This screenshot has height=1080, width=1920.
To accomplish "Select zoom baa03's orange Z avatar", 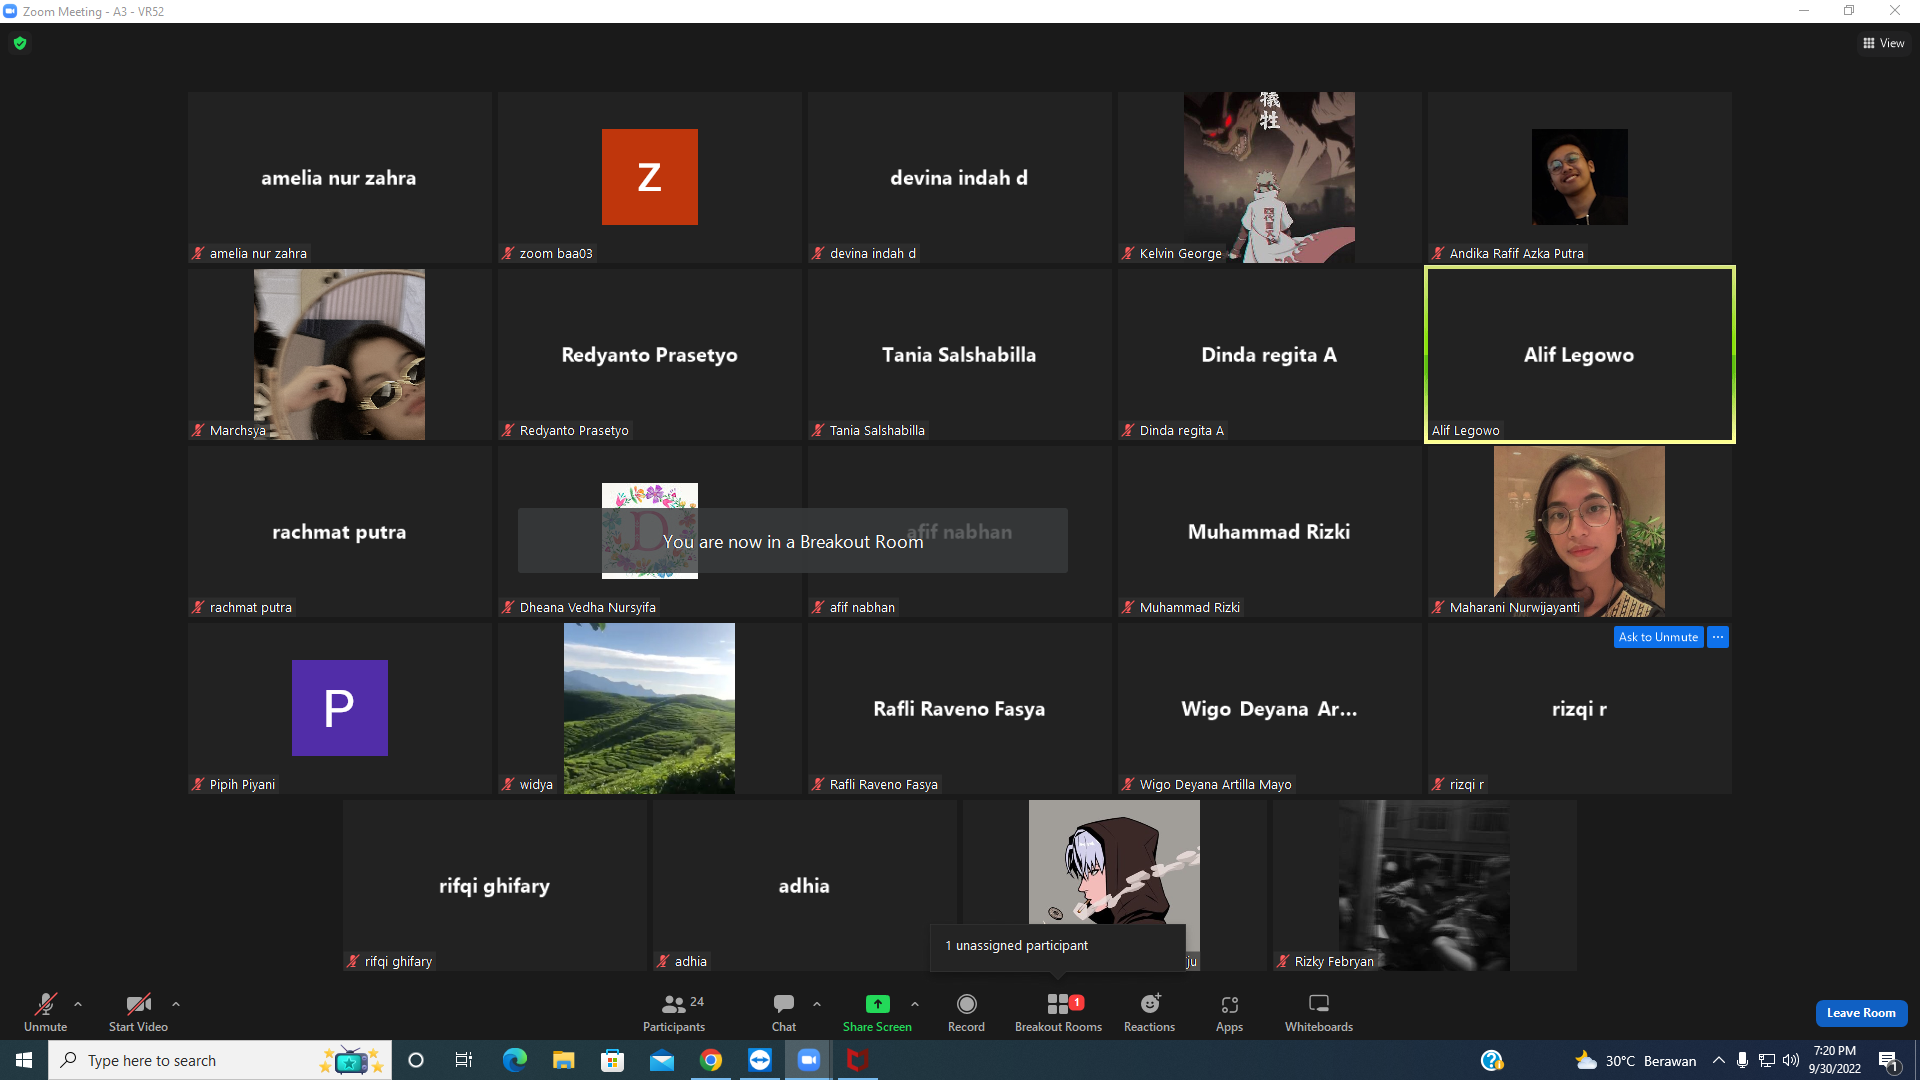I will point(650,177).
